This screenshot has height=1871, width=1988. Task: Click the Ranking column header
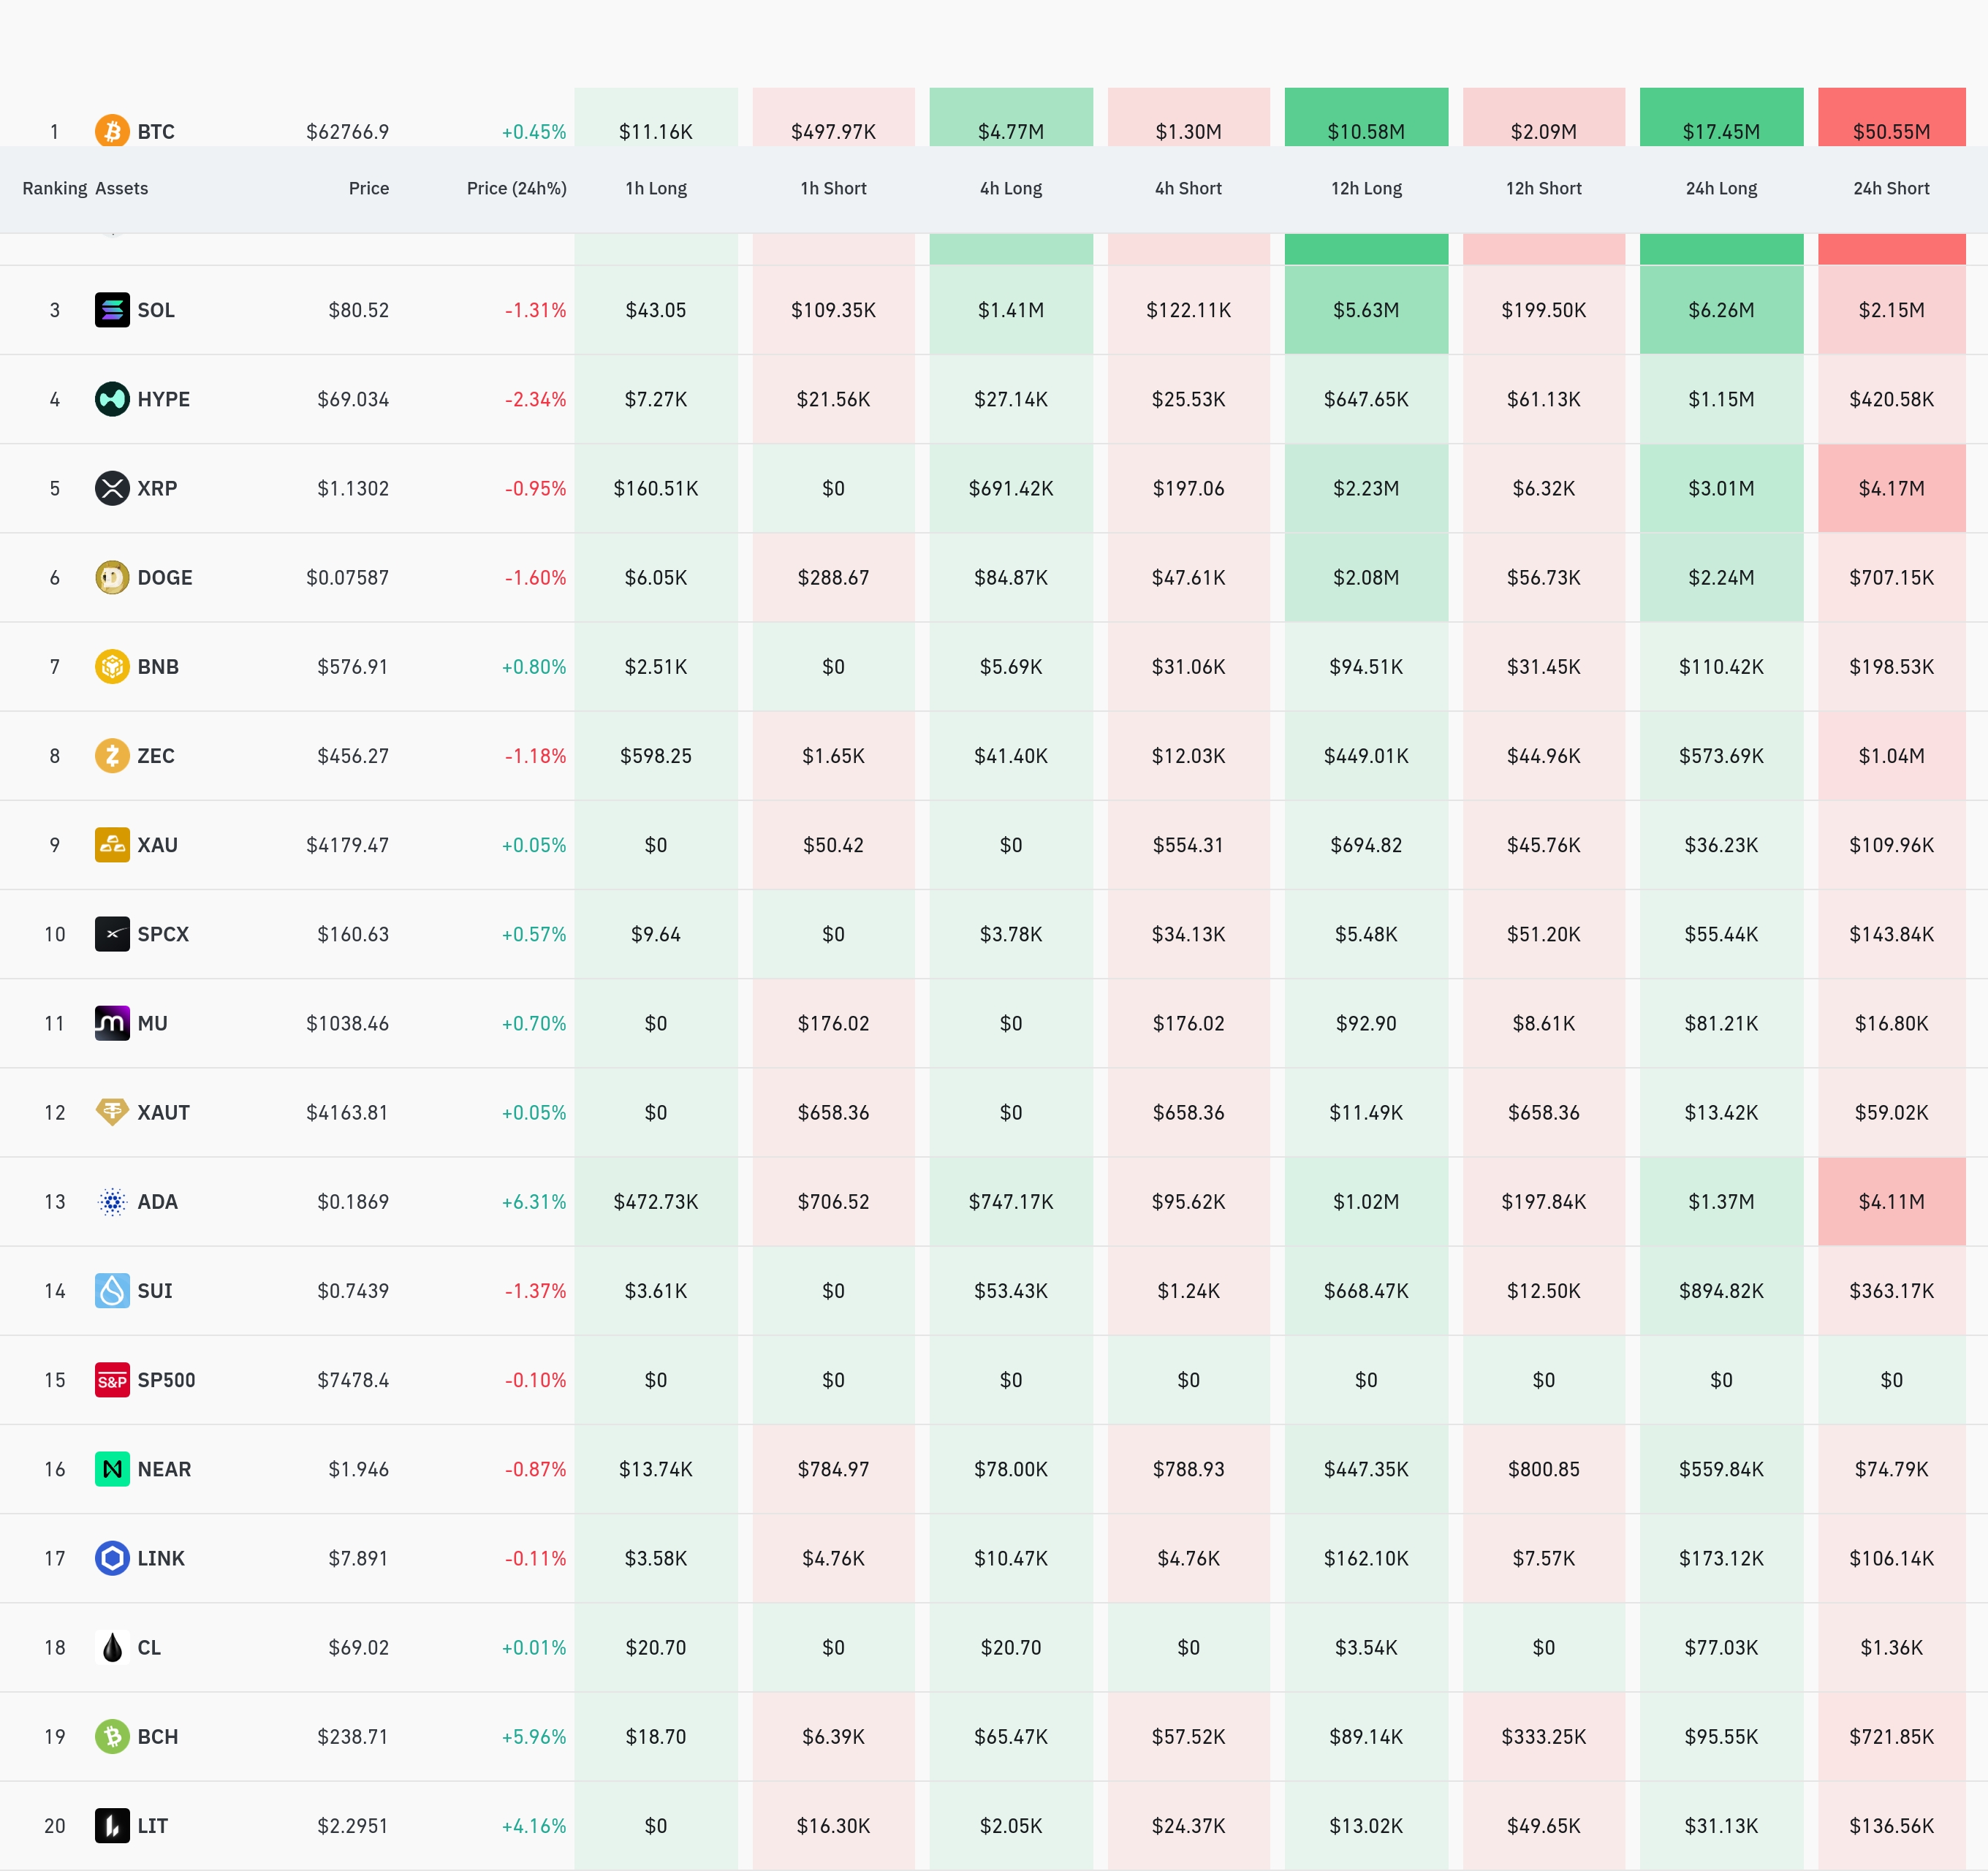(55, 188)
